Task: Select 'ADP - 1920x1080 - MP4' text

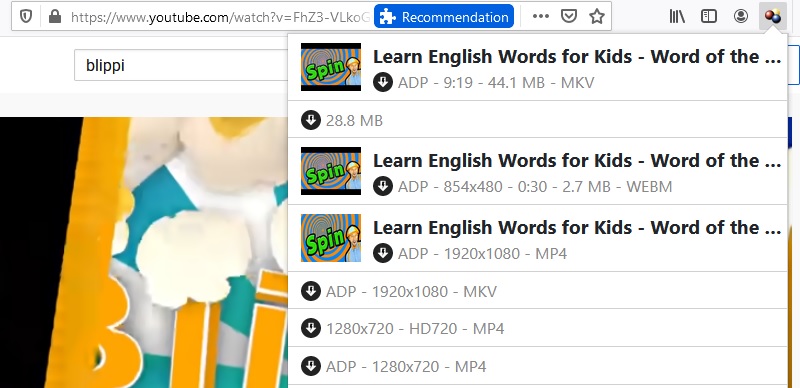Action: [x=482, y=254]
